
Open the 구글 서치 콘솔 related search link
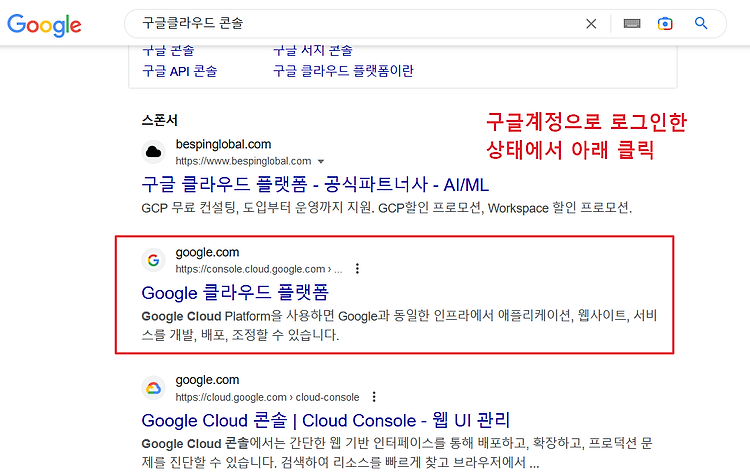(x=313, y=50)
